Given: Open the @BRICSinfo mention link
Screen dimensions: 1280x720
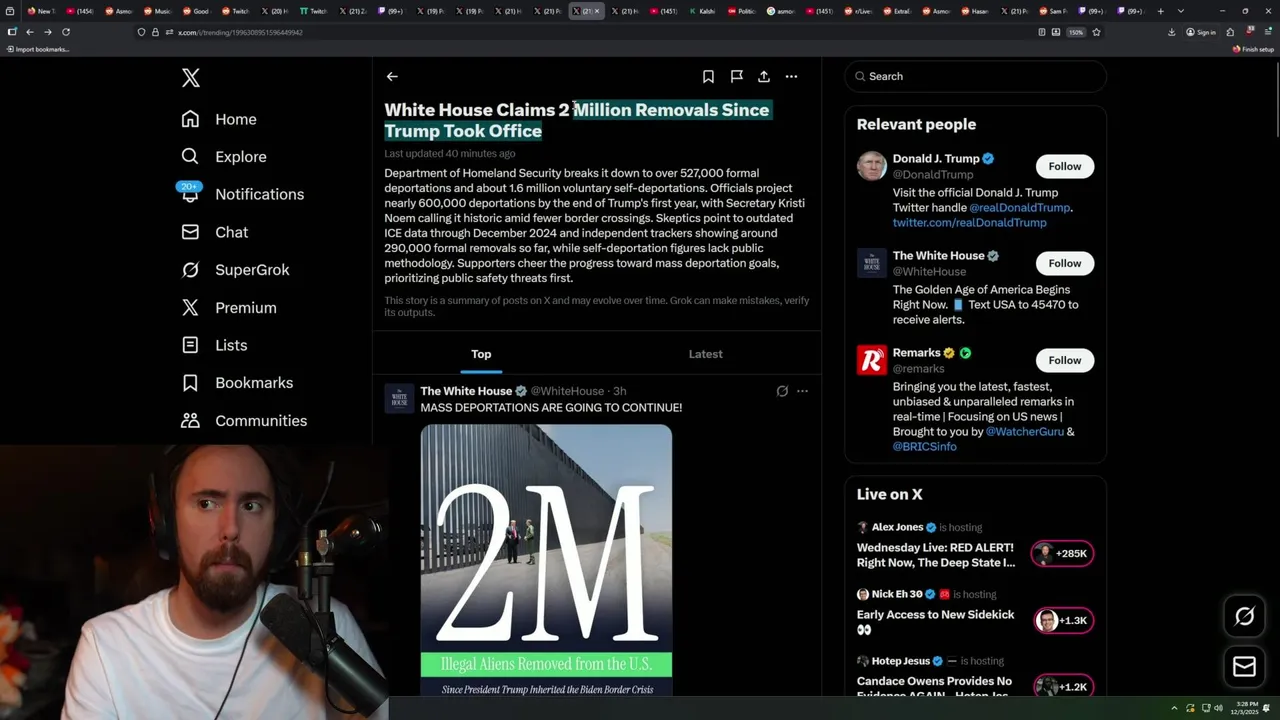Looking at the screenshot, I should click(924, 447).
